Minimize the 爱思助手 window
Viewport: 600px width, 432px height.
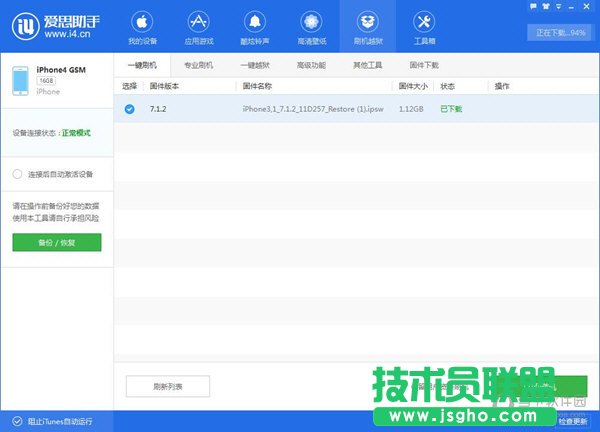click(571, 7)
